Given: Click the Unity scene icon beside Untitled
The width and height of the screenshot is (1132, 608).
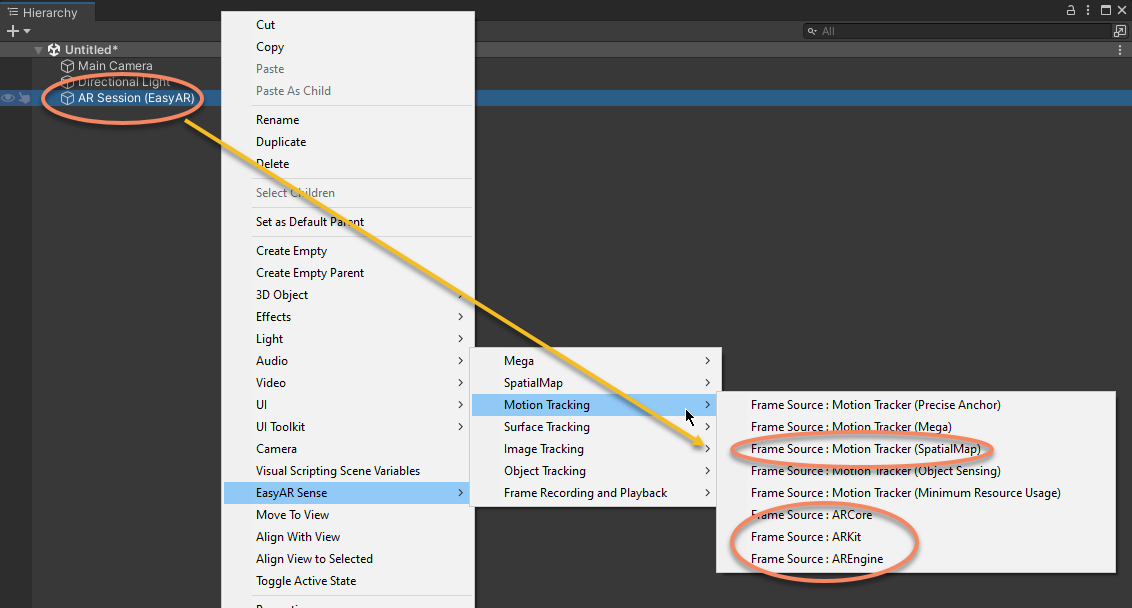Looking at the screenshot, I should point(54,50).
